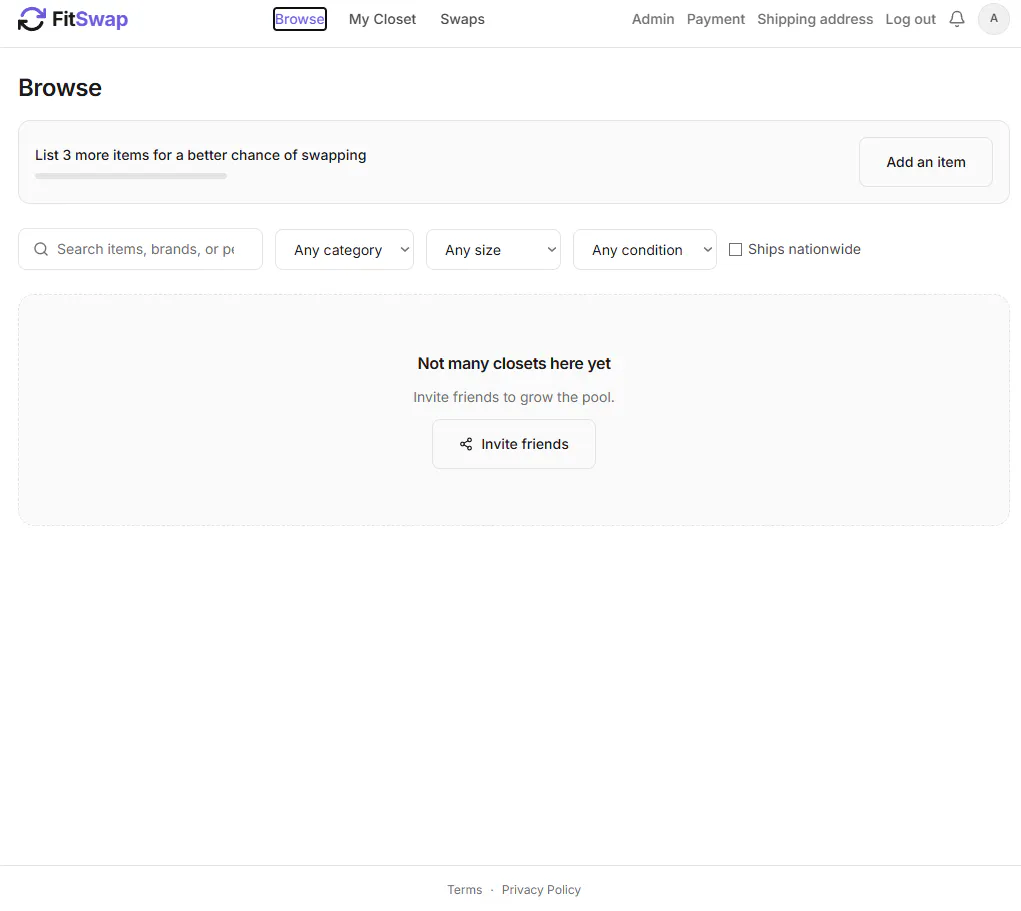The height and width of the screenshot is (911, 1021).
Task: Switch to My Closet tab
Action: (382, 19)
